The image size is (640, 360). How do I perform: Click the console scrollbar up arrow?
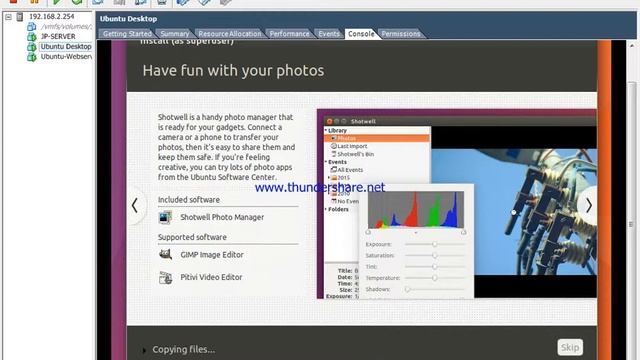tap(632, 45)
